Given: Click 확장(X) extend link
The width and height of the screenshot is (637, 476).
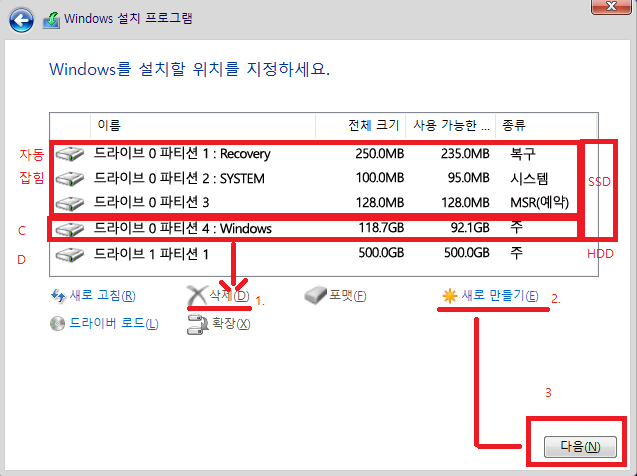Looking at the screenshot, I should click(x=231, y=324).
